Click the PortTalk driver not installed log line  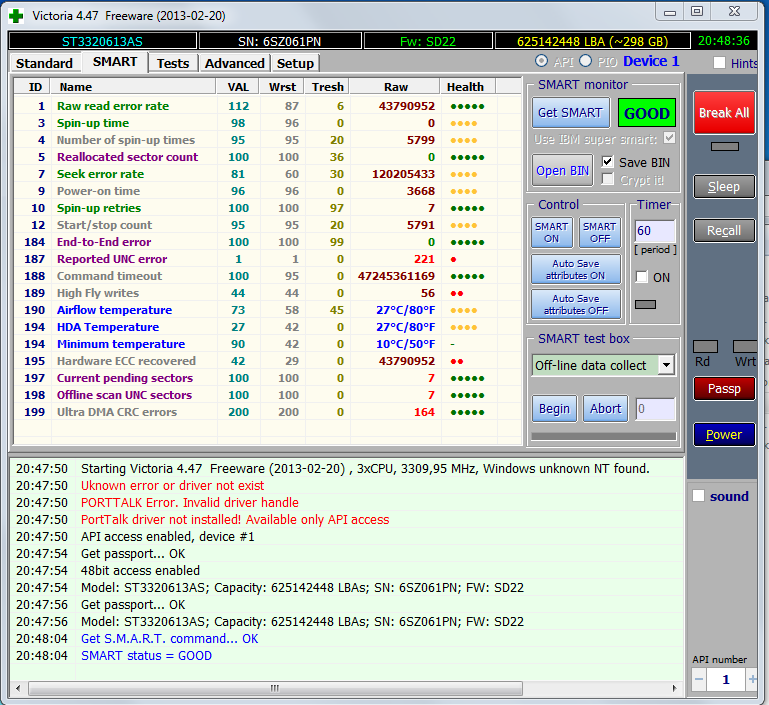(x=235, y=520)
